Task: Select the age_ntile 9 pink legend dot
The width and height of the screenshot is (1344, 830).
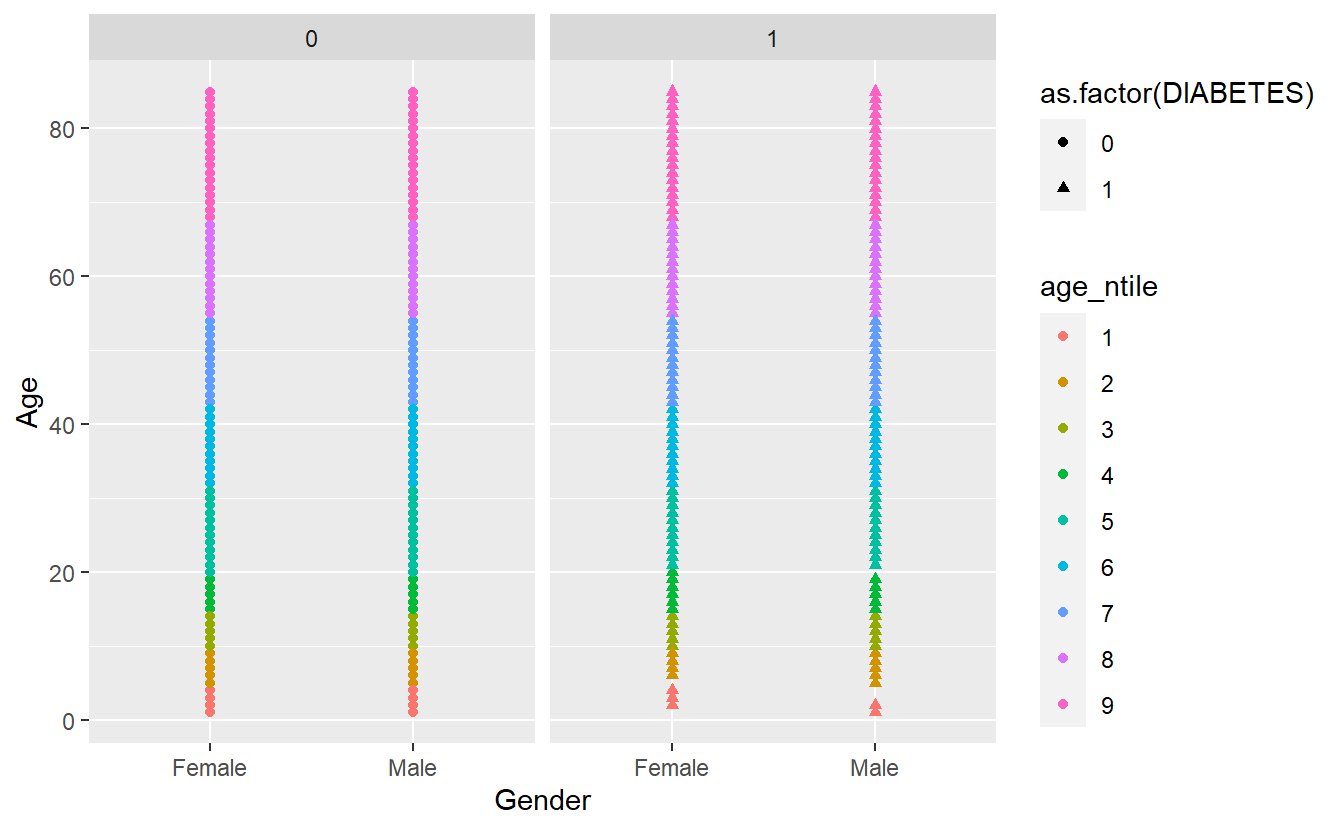Action: point(1063,705)
